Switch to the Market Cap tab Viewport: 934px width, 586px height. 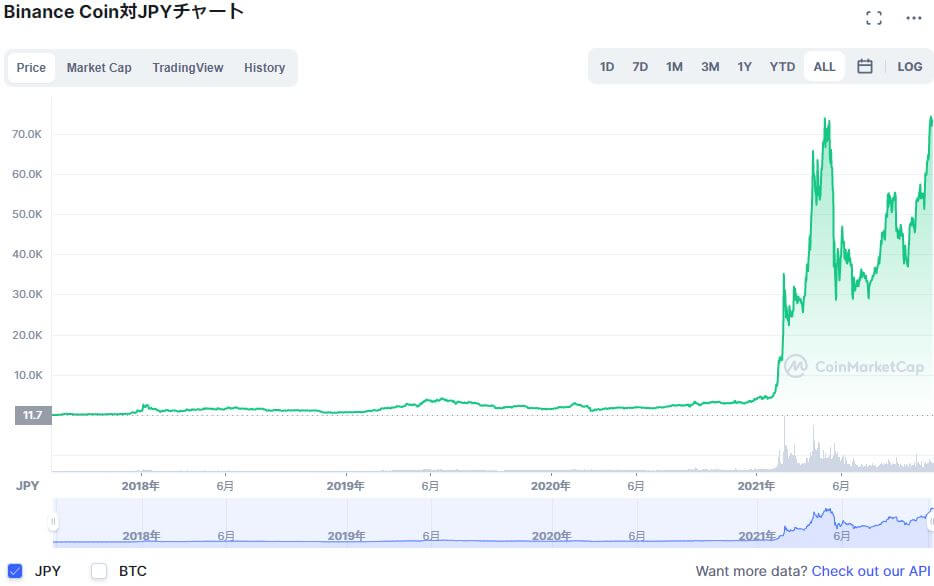tap(99, 68)
